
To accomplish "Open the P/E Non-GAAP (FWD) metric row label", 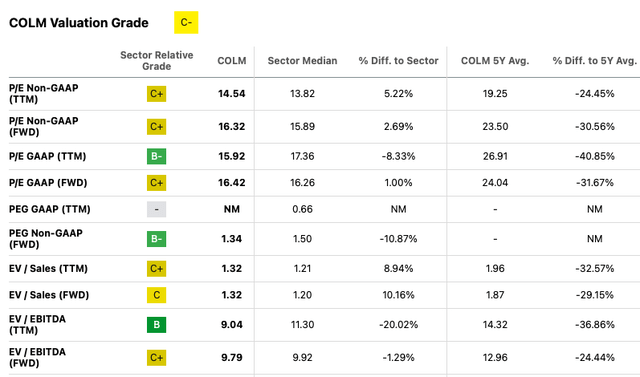I will click(44, 126).
